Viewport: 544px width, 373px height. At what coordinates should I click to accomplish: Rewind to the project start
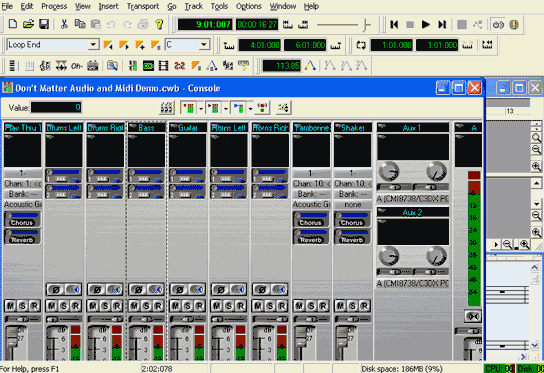[394, 25]
